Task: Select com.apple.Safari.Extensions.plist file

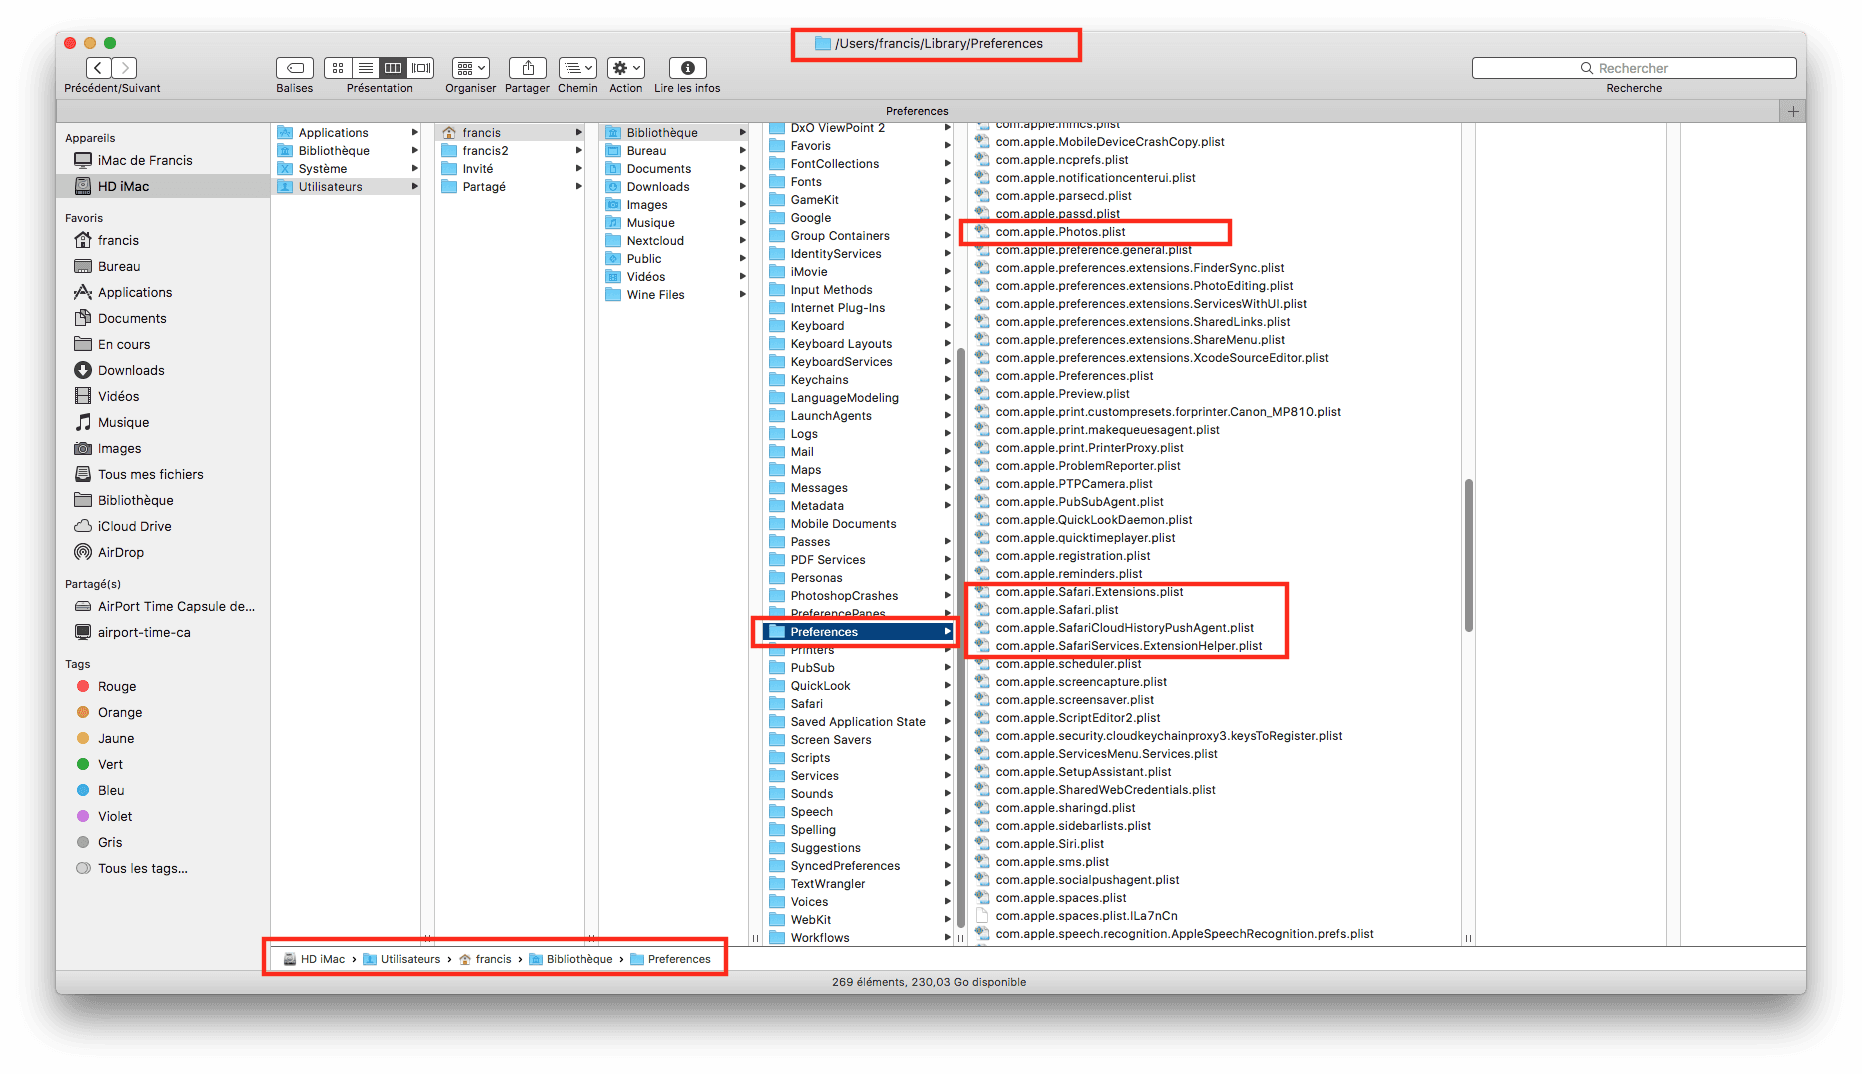Action: 1089,591
